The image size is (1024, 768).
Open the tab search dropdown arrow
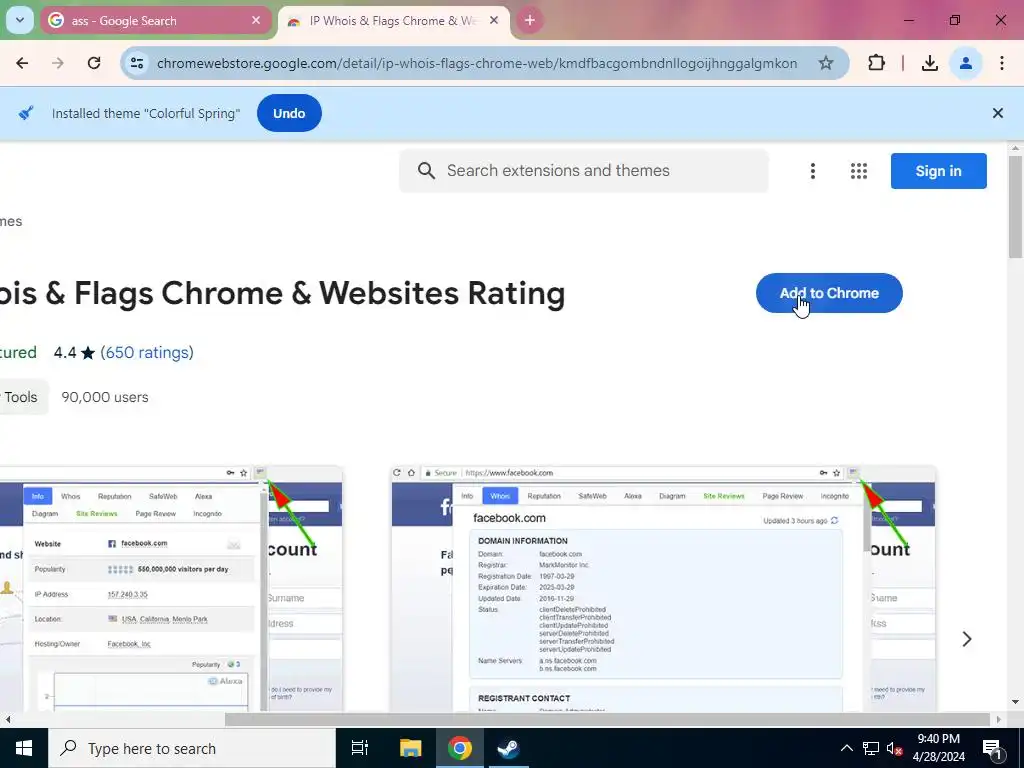[x=20, y=20]
